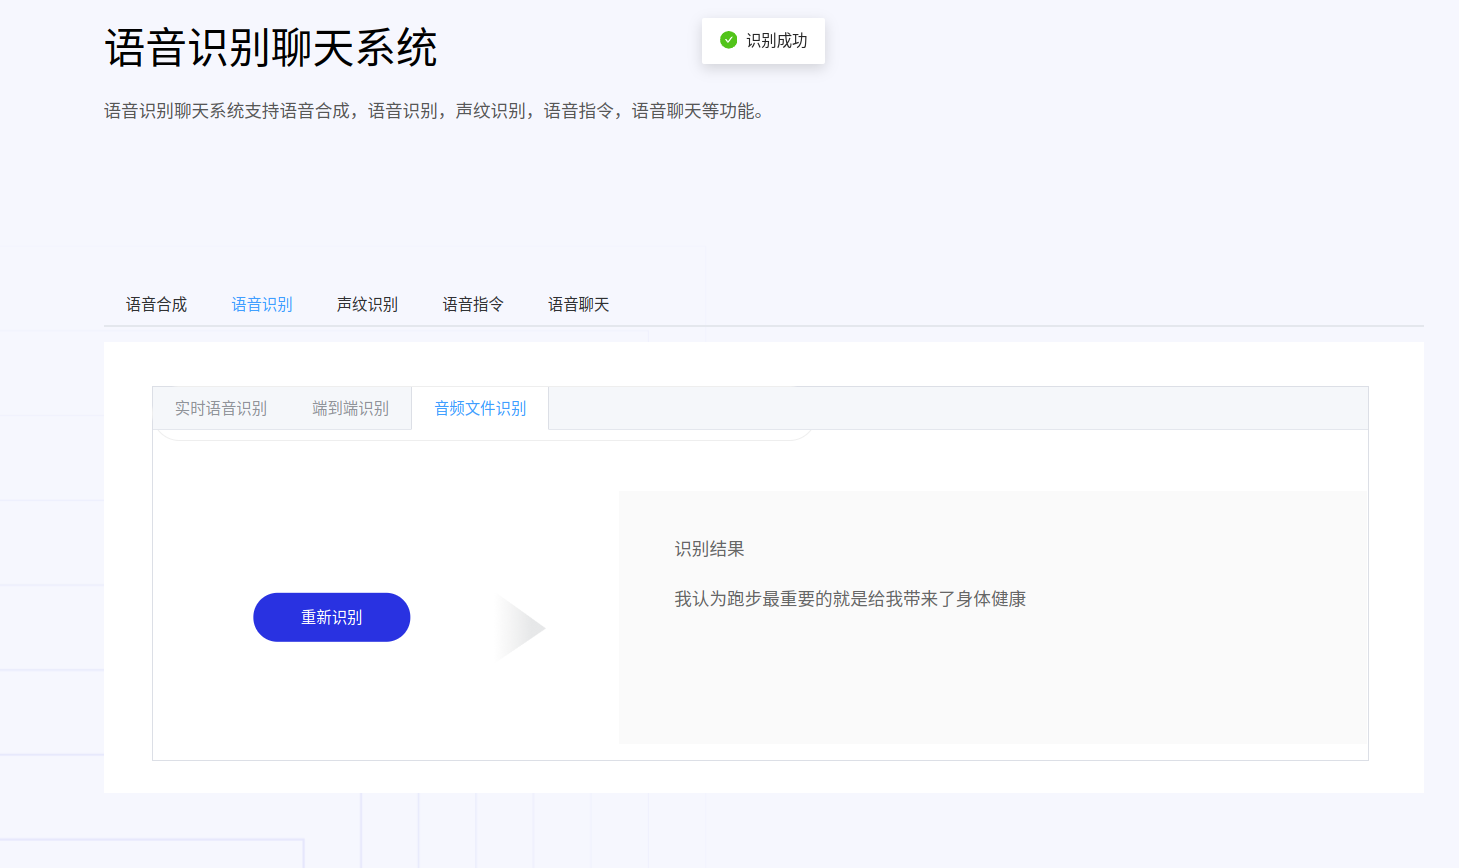Viewport: 1459px width, 868px height.
Task: Select the 语音识别 tab
Action: pyautogui.click(x=262, y=305)
